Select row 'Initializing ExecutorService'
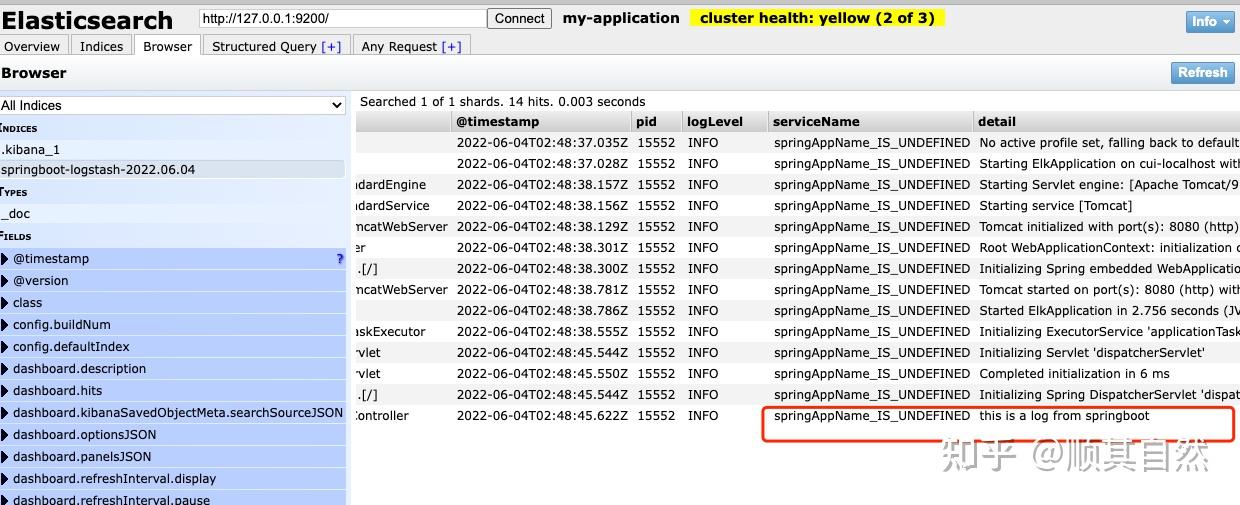The width and height of the screenshot is (1240, 505). click(x=797, y=331)
